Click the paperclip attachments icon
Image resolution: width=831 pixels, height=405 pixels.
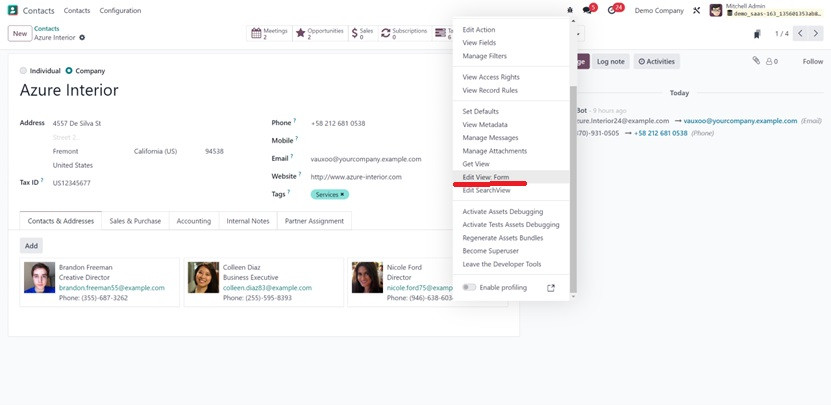pyautogui.click(x=756, y=60)
